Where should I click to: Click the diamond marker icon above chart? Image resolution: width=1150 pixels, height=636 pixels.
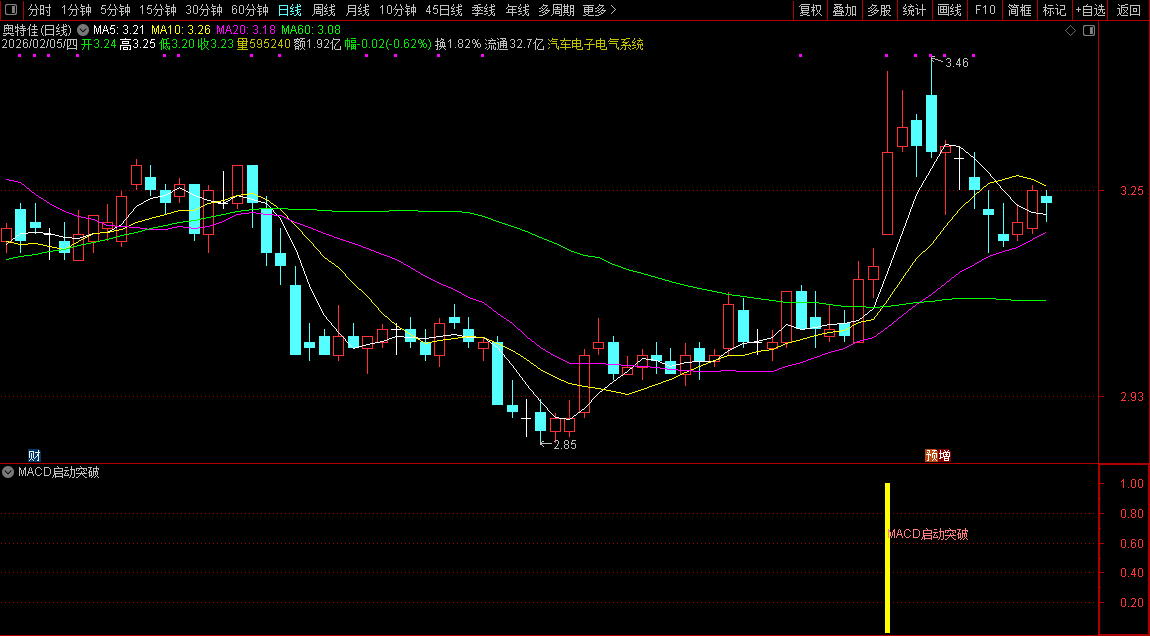(1070, 31)
